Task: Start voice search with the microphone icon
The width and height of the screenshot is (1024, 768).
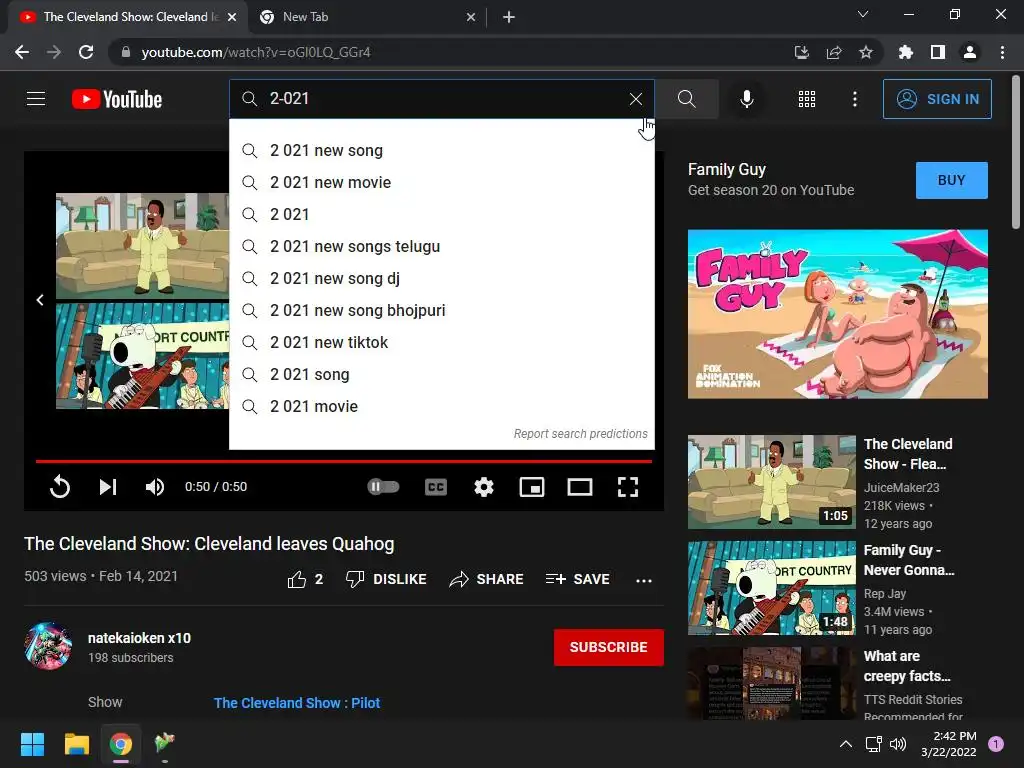Action: pyautogui.click(x=746, y=99)
